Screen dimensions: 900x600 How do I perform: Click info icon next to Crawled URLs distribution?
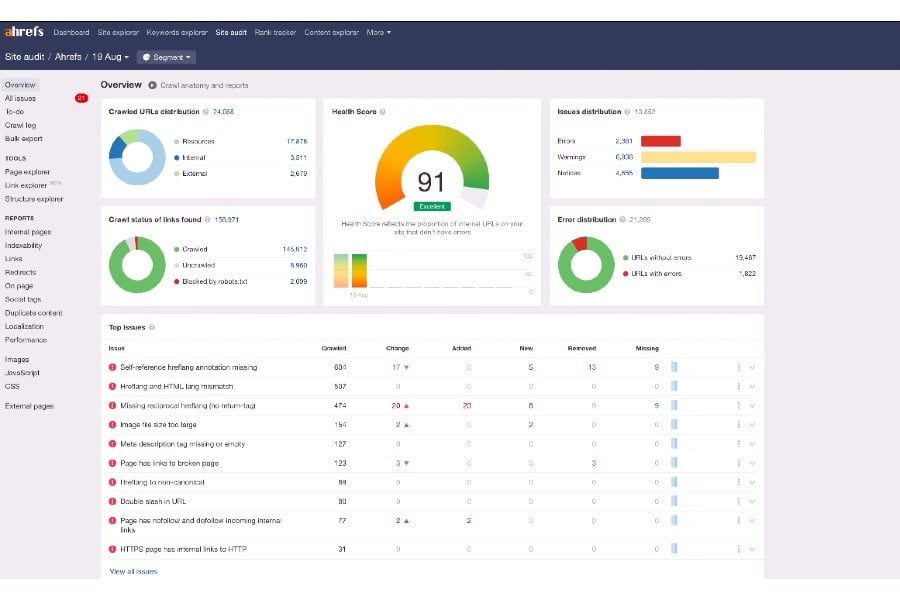click(x=205, y=111)
